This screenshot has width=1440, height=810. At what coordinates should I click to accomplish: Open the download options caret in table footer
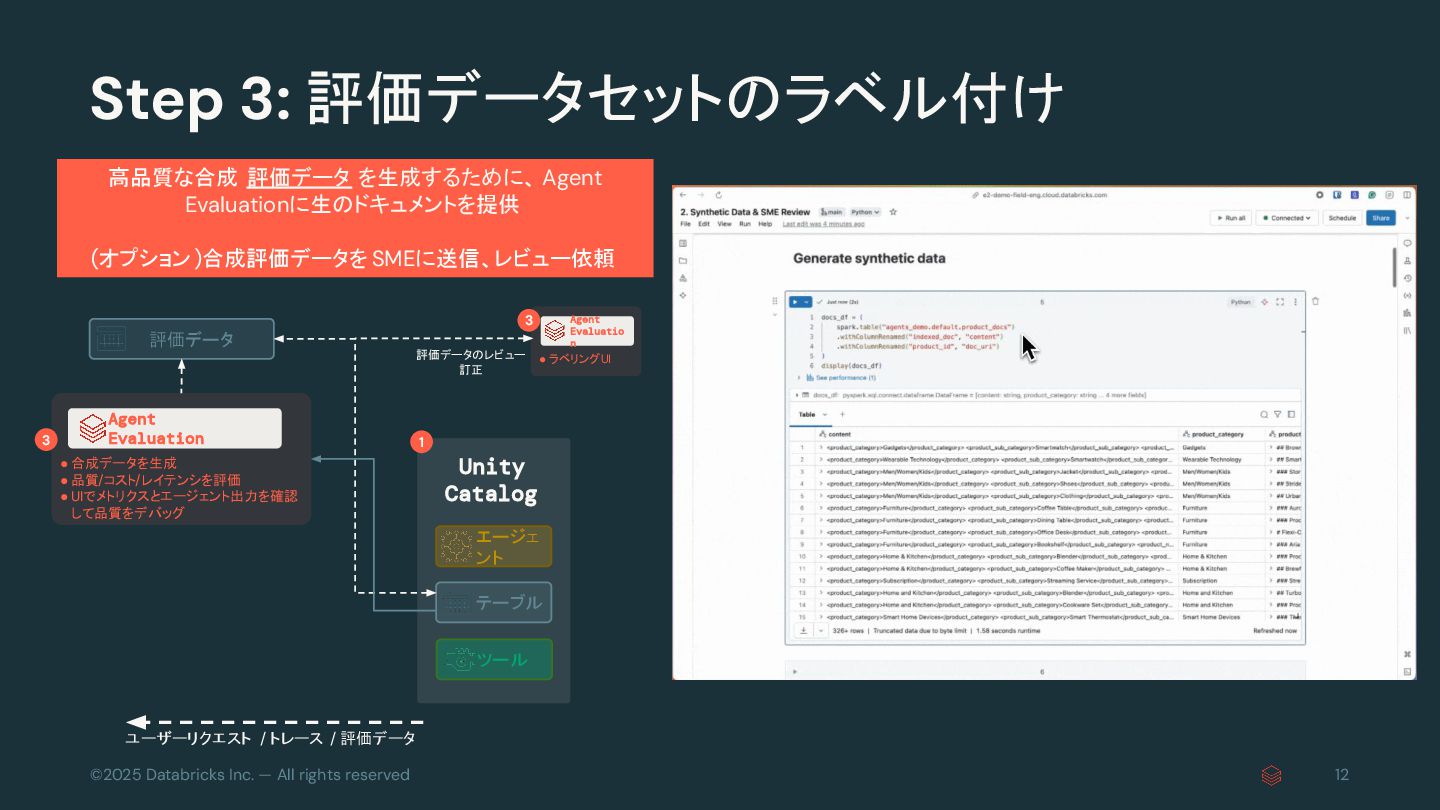tap(821, 631)
